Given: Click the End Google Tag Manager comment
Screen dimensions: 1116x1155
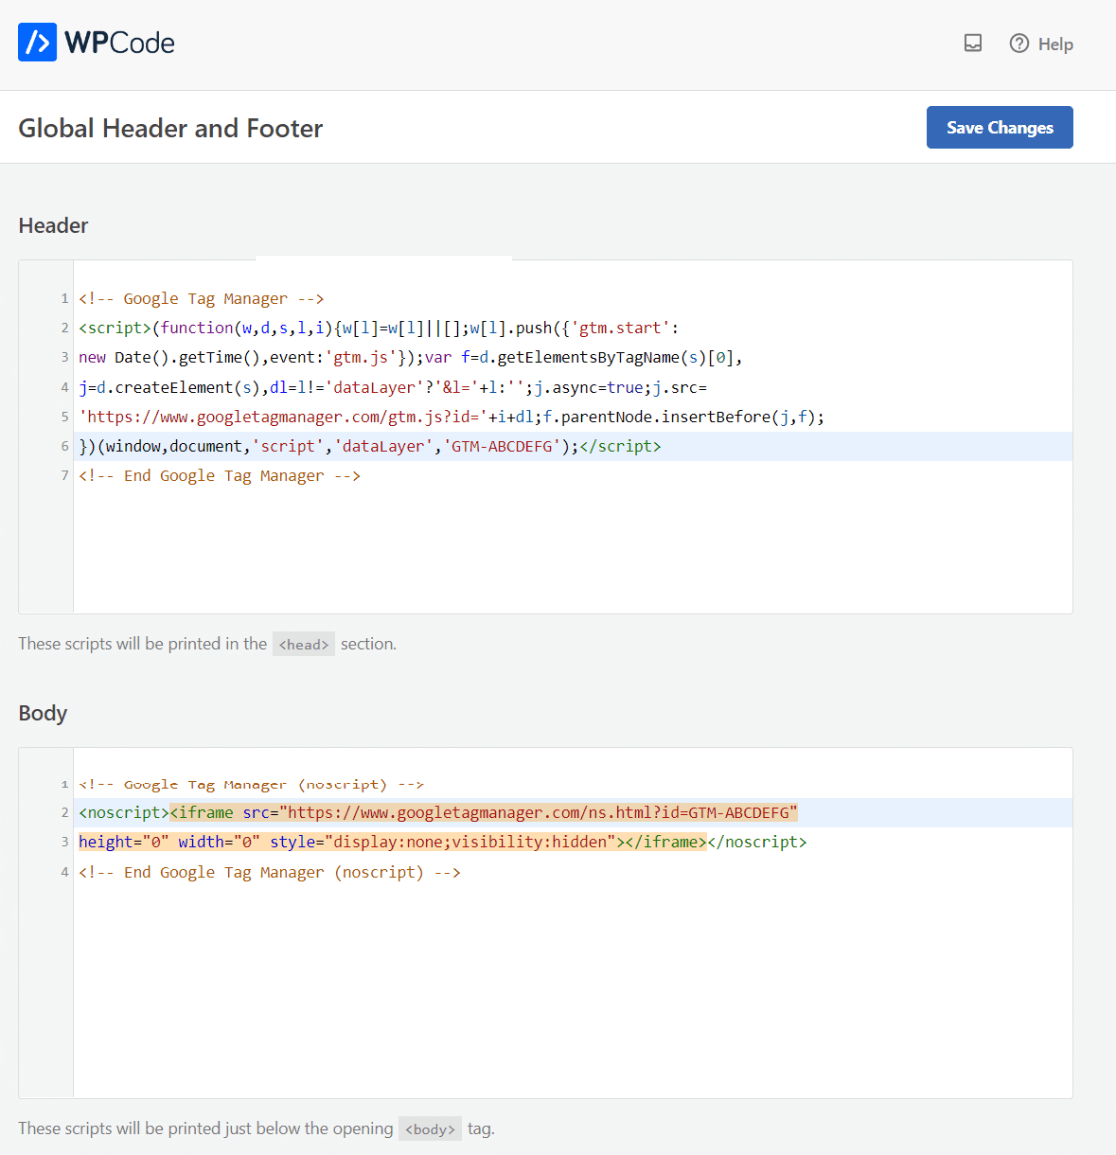Looking at the screenshot, I should (x=218, y=475).
